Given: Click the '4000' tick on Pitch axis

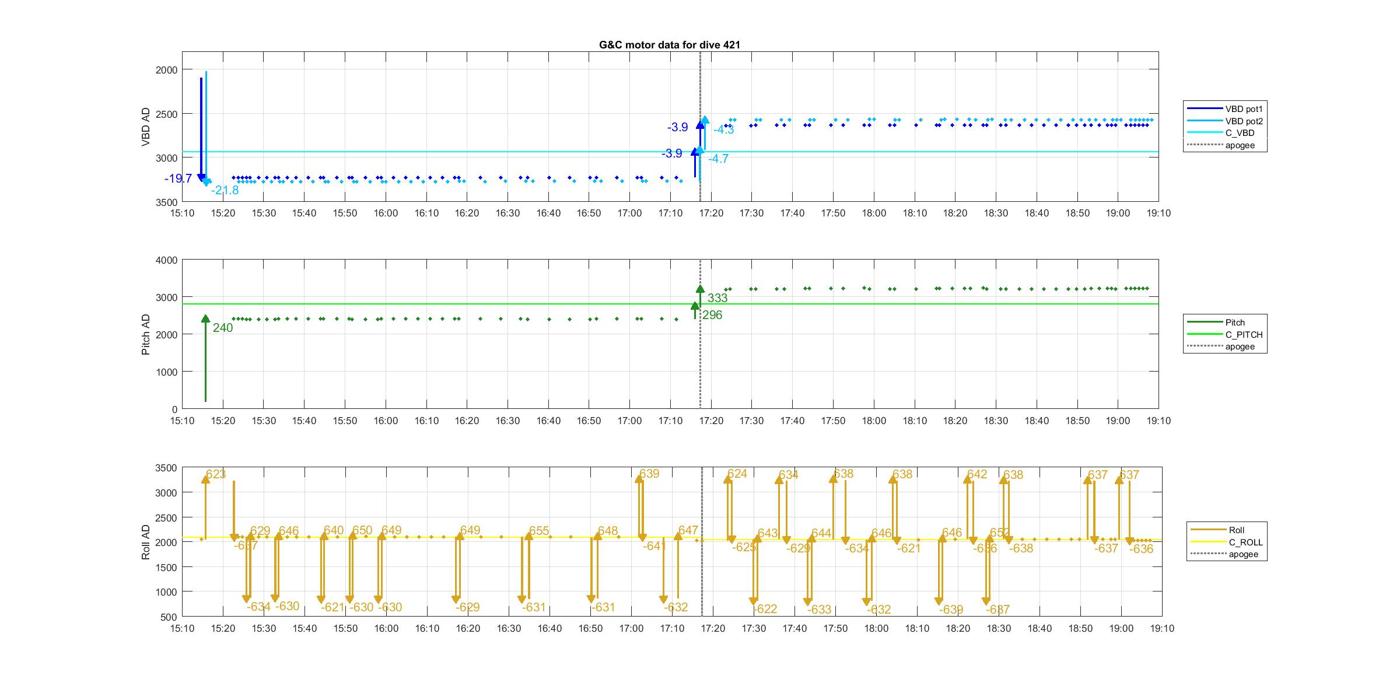Looking at the screenshot, I should [x=166, y=261].
